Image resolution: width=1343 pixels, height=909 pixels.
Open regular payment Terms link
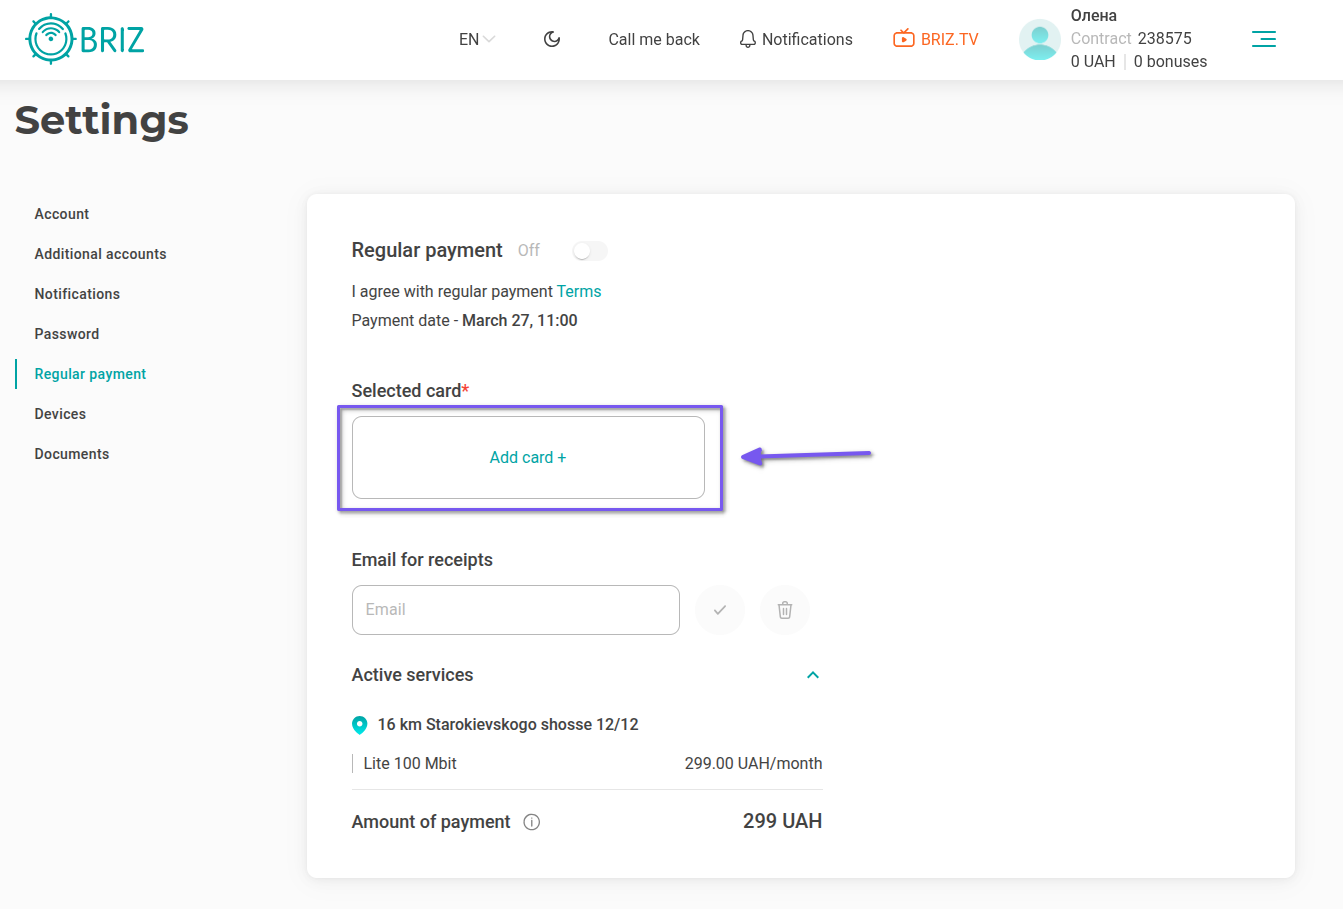(579, 292)
